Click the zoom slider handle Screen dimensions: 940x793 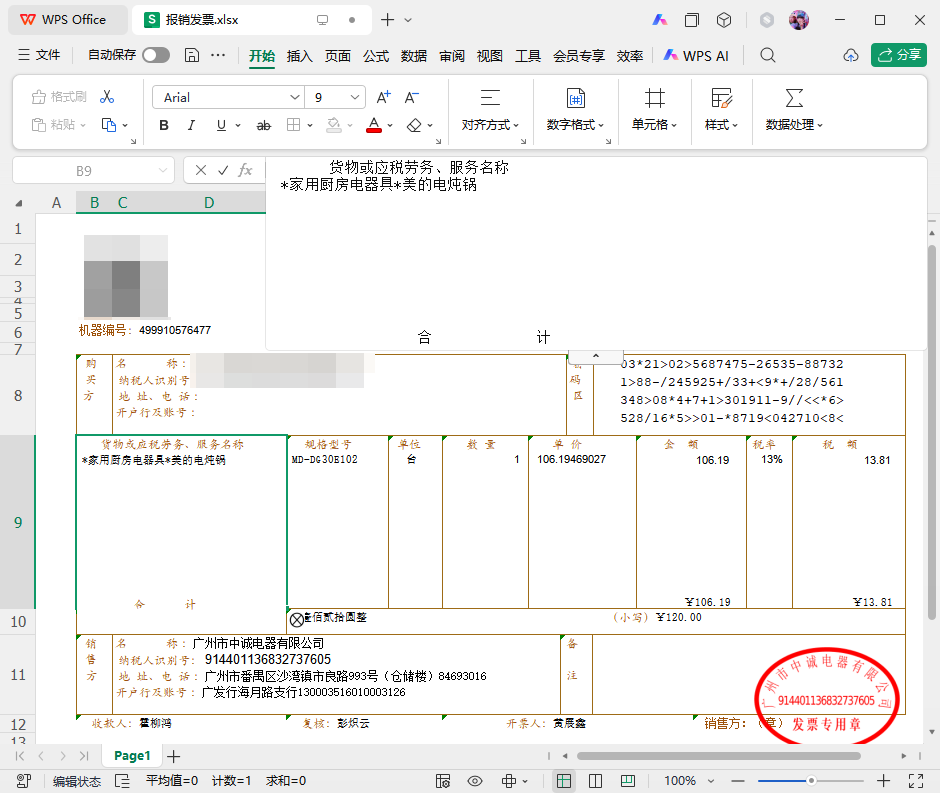[811, 780]
